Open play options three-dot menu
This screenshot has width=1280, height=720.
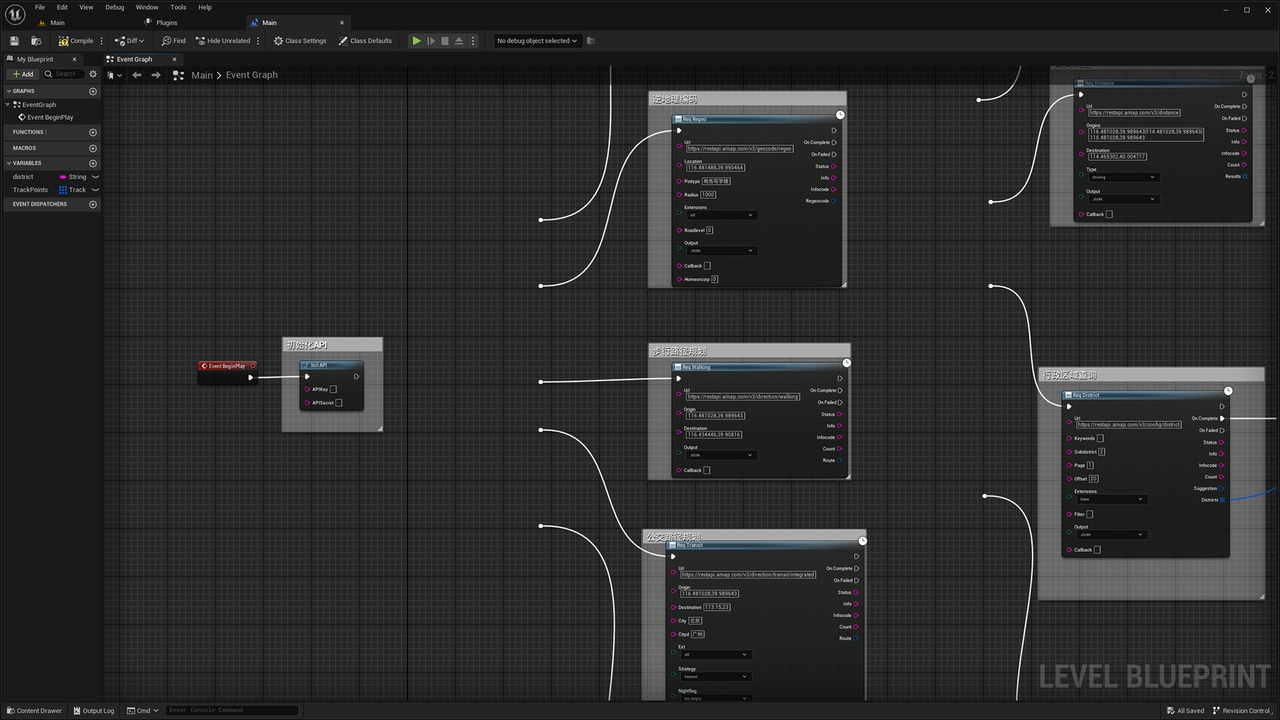click(473, 41)
